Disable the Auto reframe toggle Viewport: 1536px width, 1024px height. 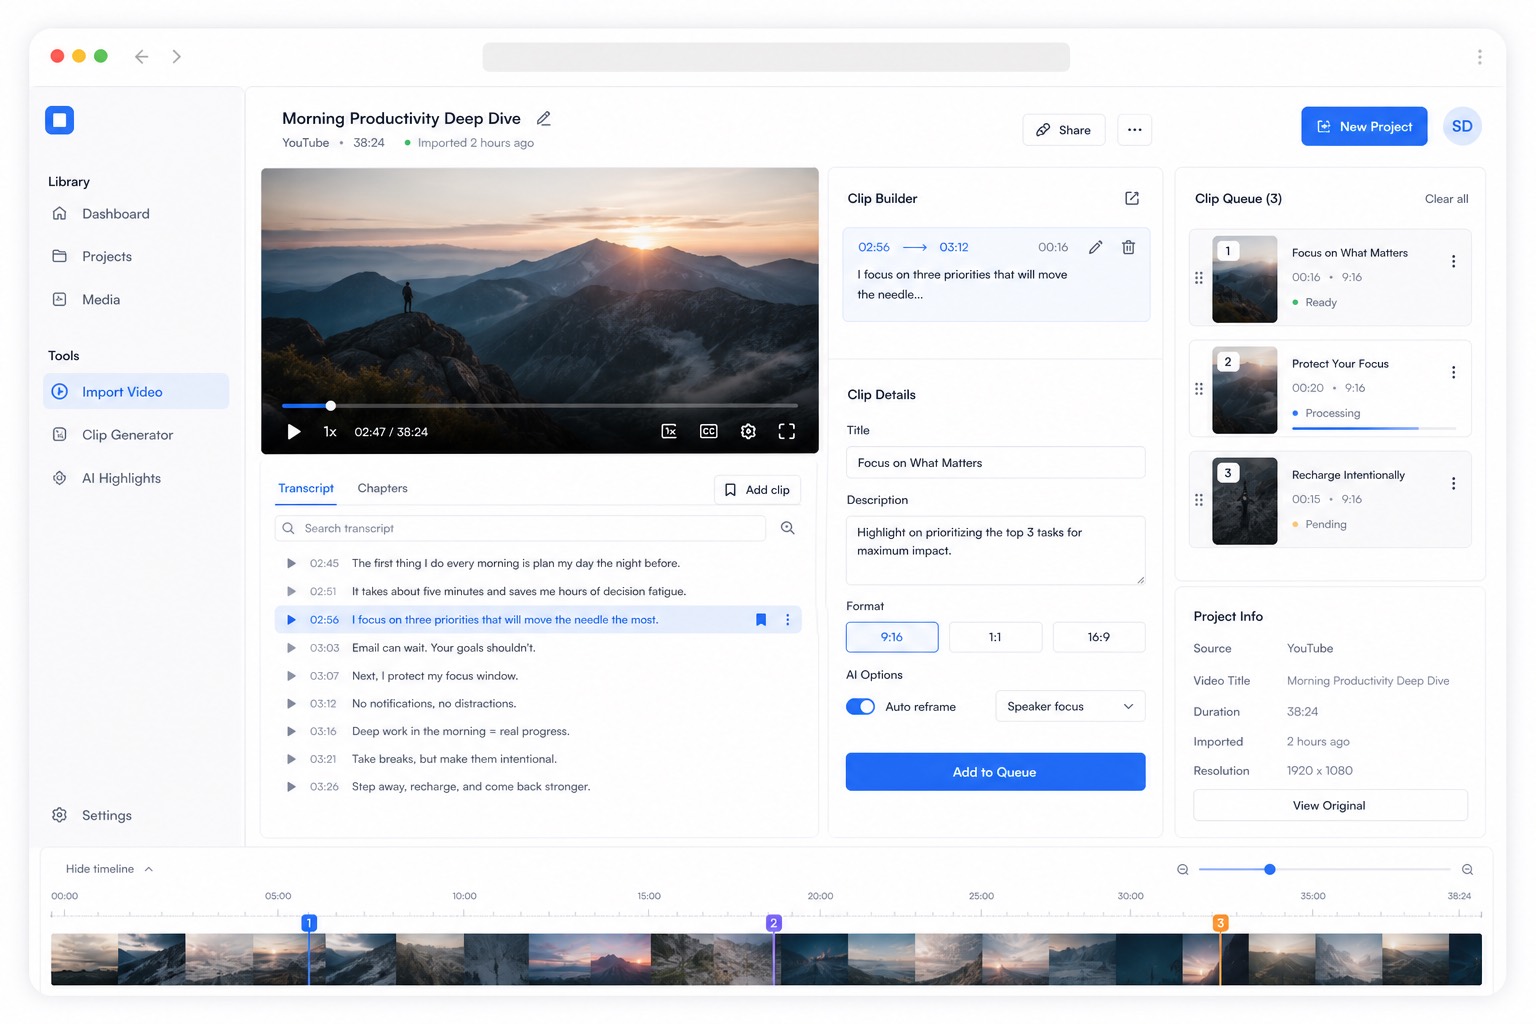[x=860, y=707]
